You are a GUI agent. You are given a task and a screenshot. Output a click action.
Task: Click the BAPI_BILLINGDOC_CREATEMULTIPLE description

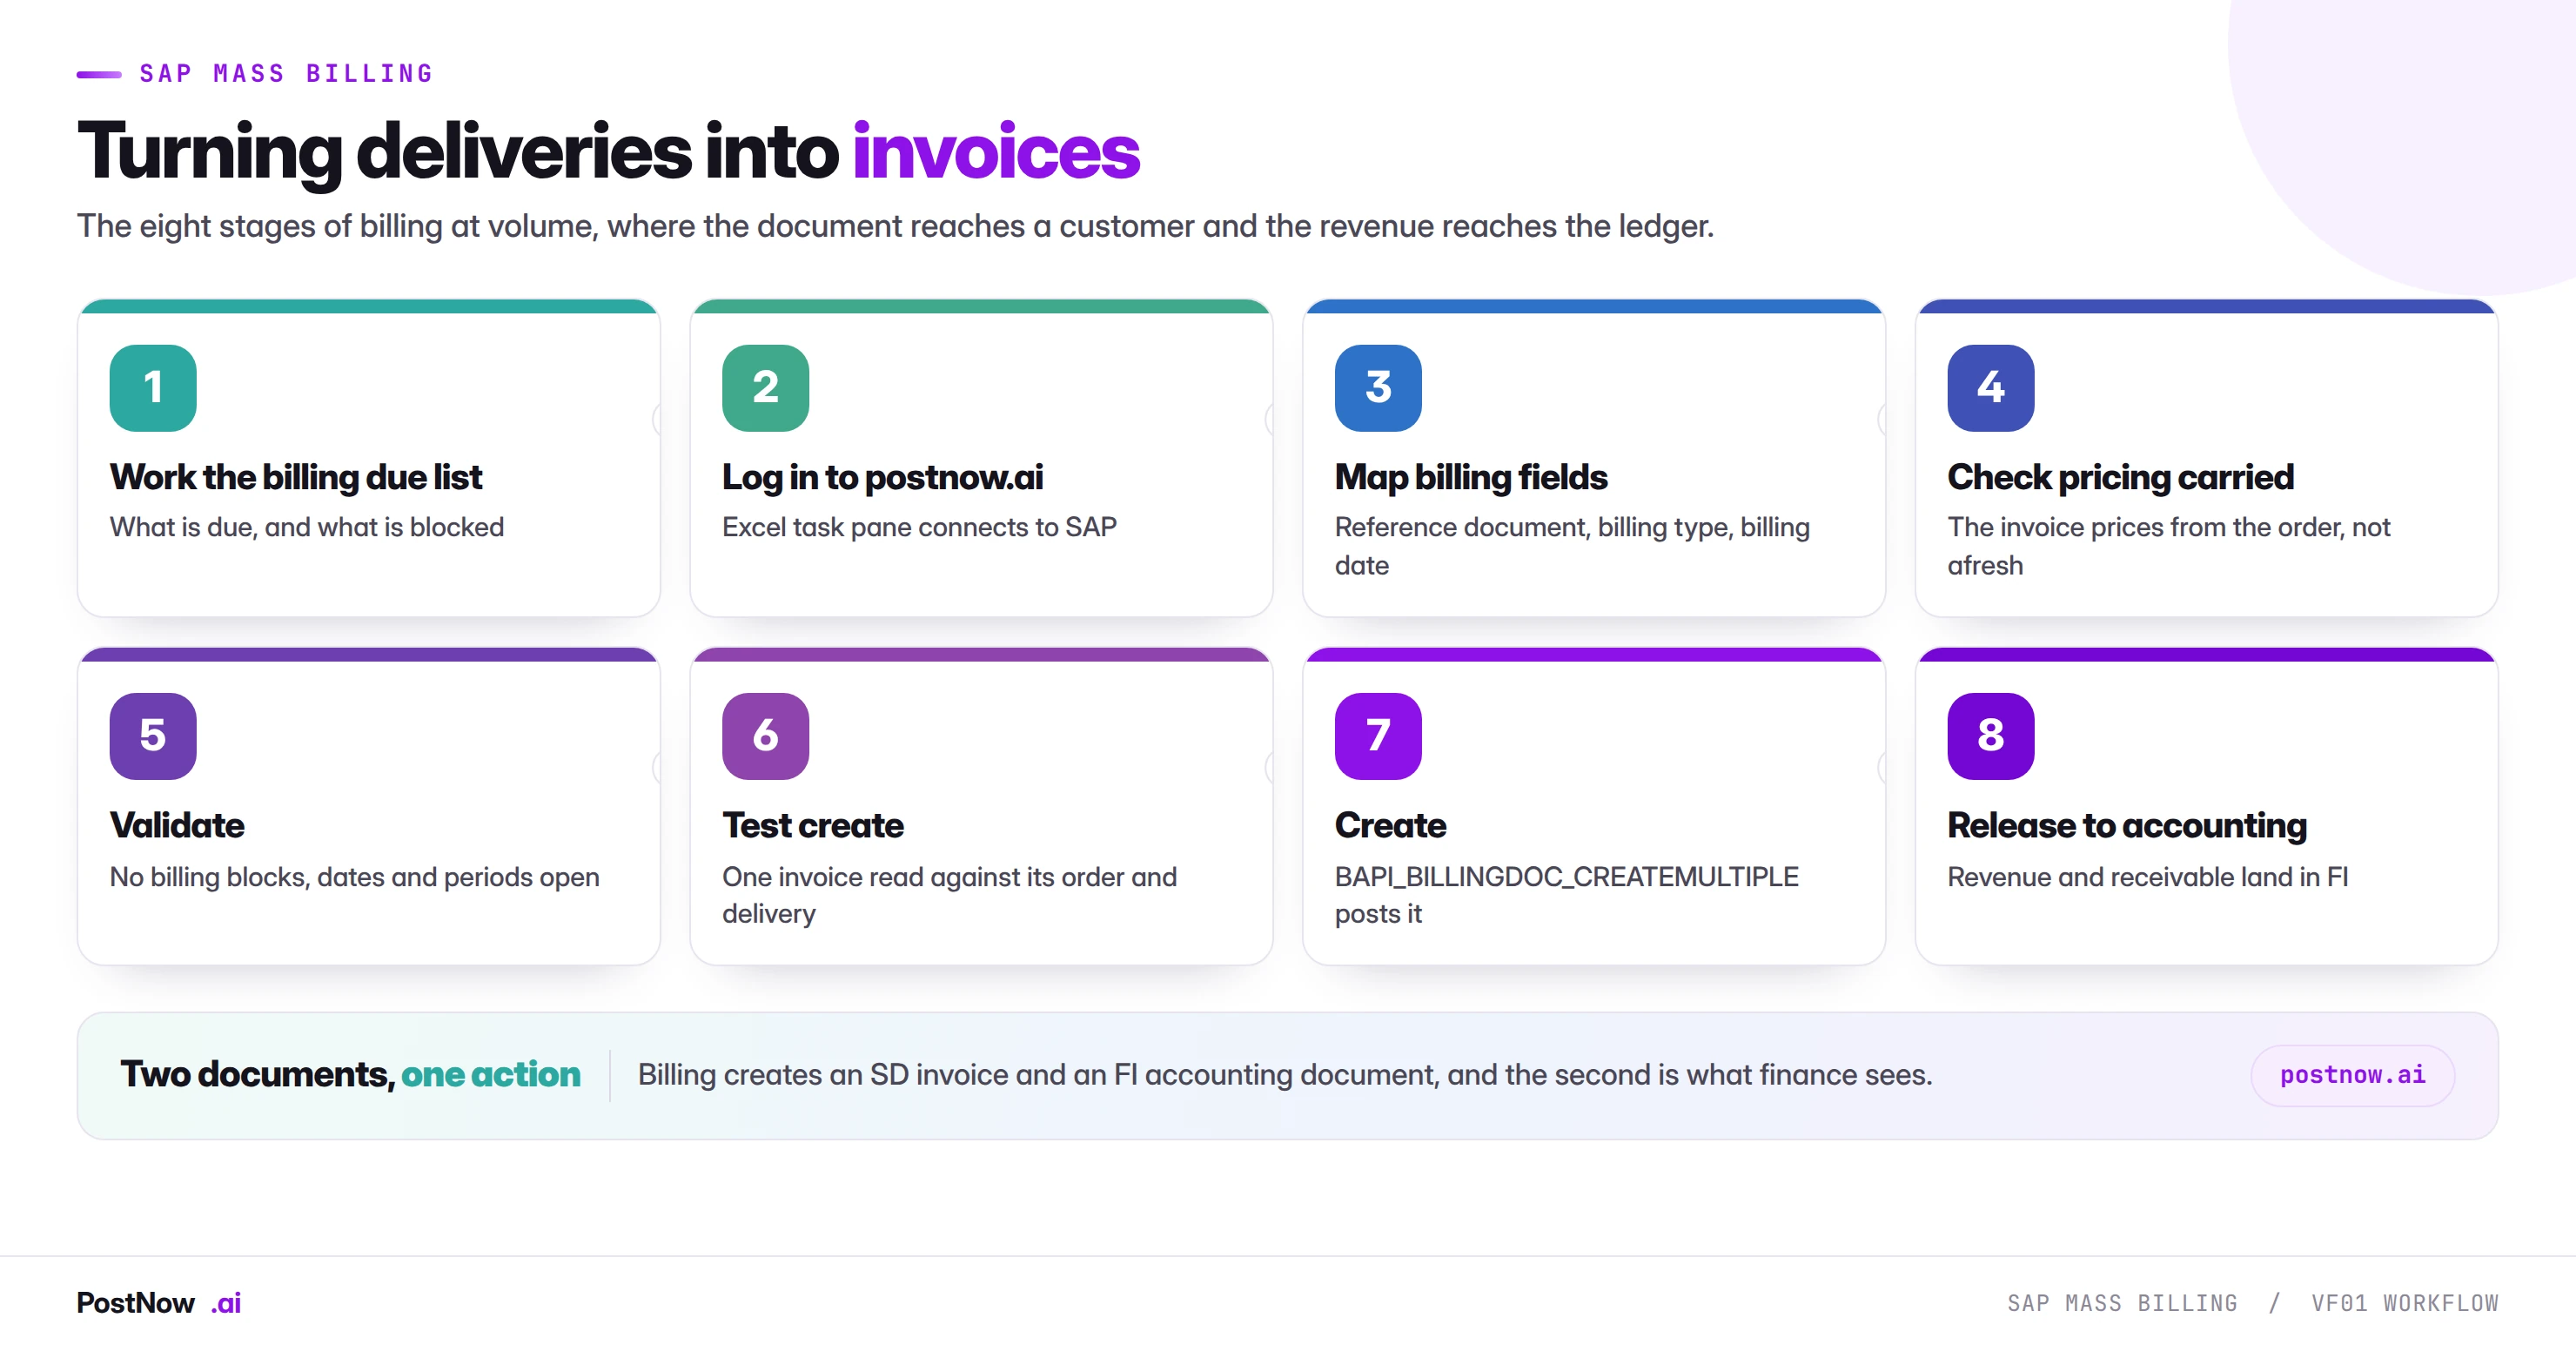click(x=1566, y=895)
